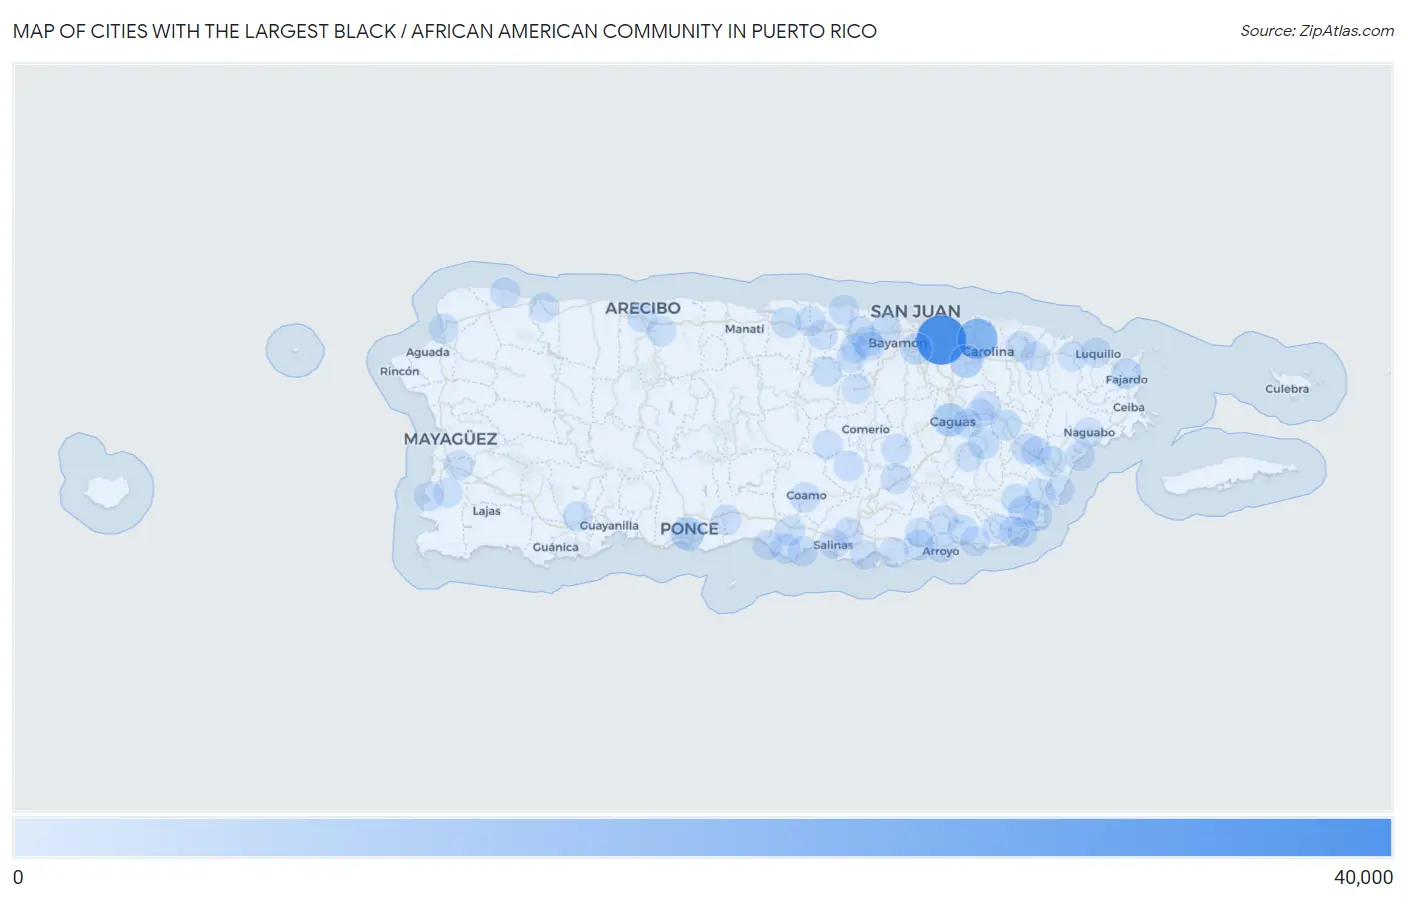The width and height of the screenshot is (1406, 899).
Task: Click the Arroyo map label
Action: [x=940, y=551]
